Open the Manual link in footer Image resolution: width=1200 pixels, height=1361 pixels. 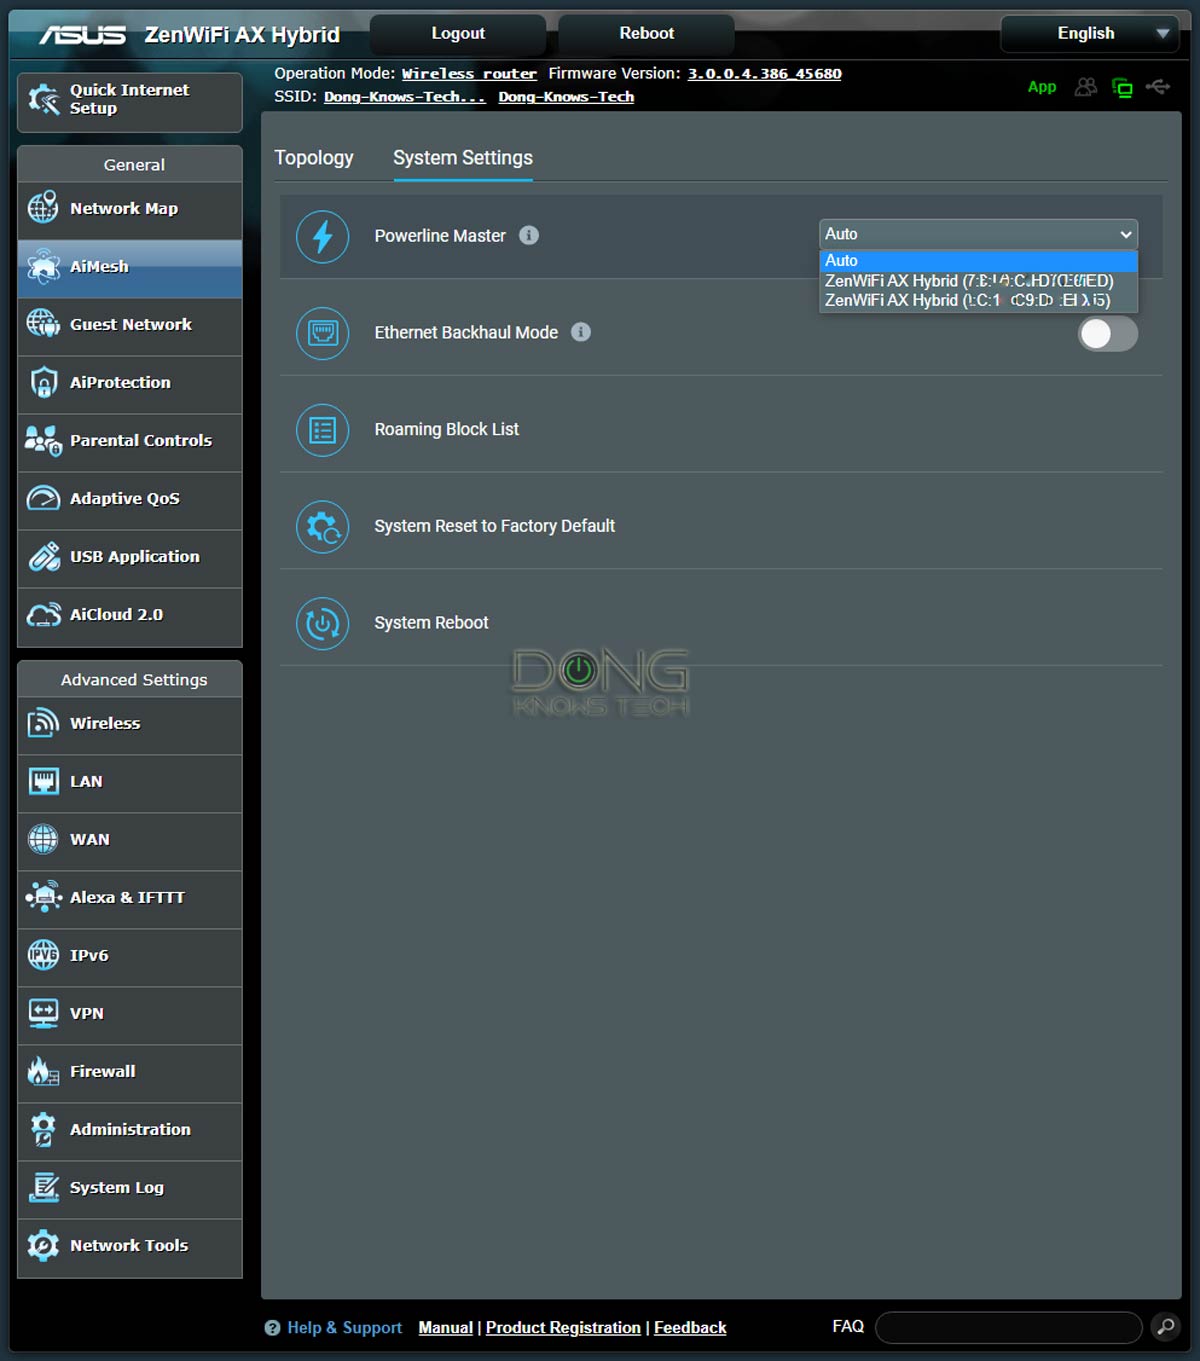point(445,1327)
